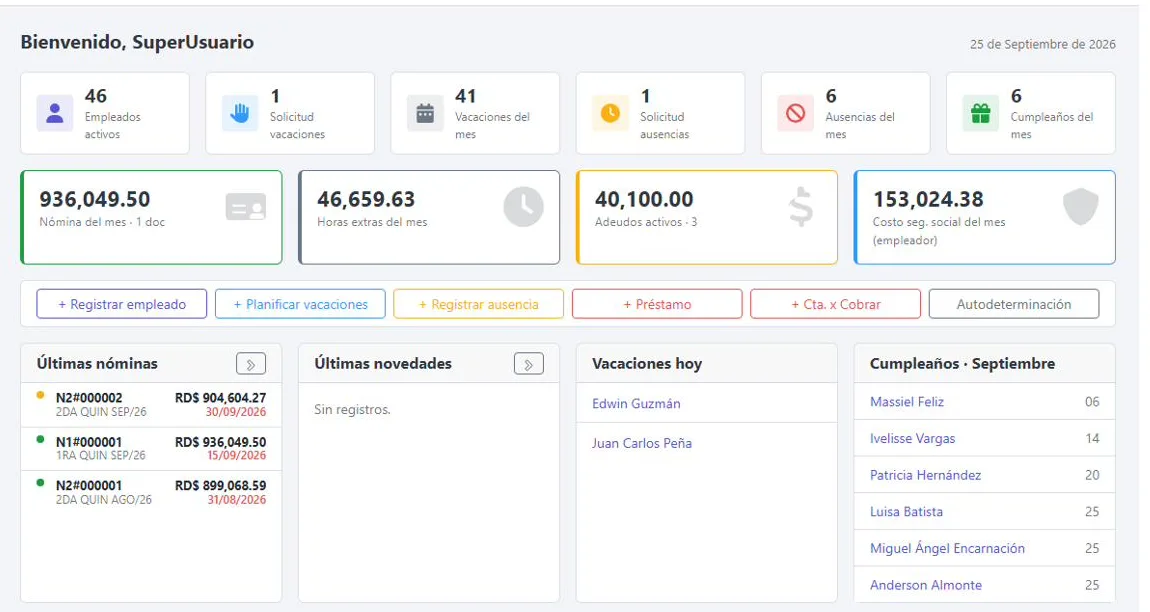Click the date 30/09/2026 in Últimas nóminas

click(236, 412)
